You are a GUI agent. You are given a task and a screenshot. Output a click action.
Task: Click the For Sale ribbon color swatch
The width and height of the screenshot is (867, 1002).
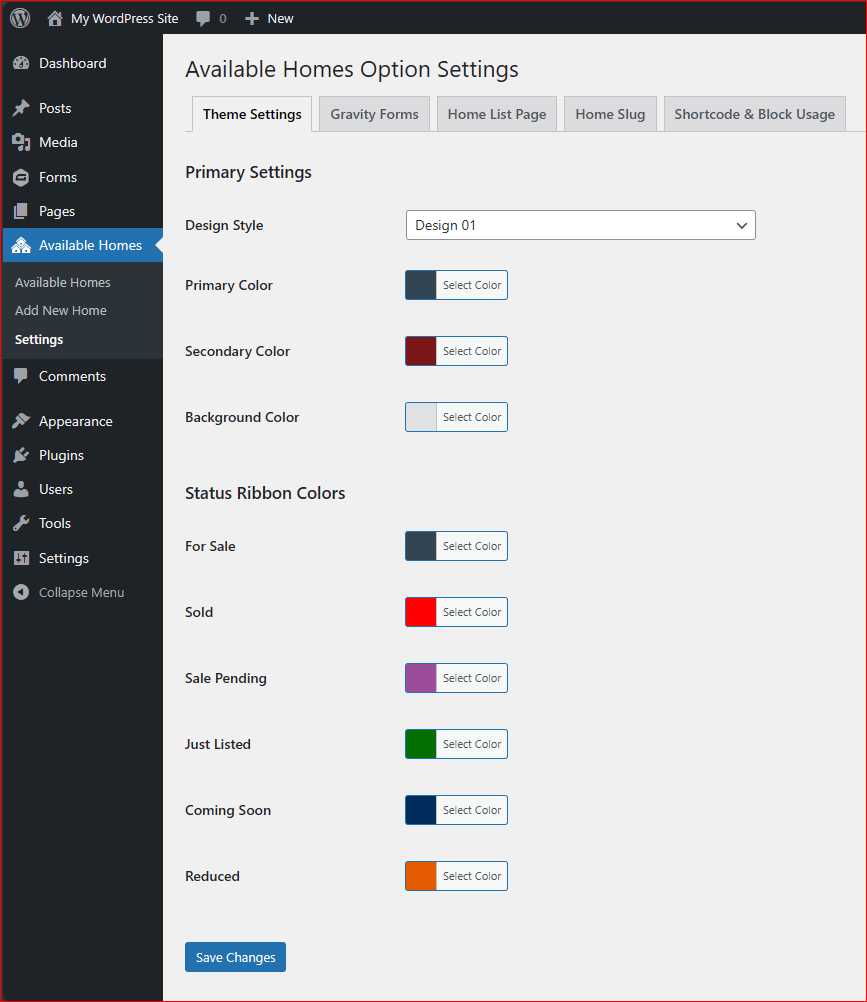coord(421,546)
